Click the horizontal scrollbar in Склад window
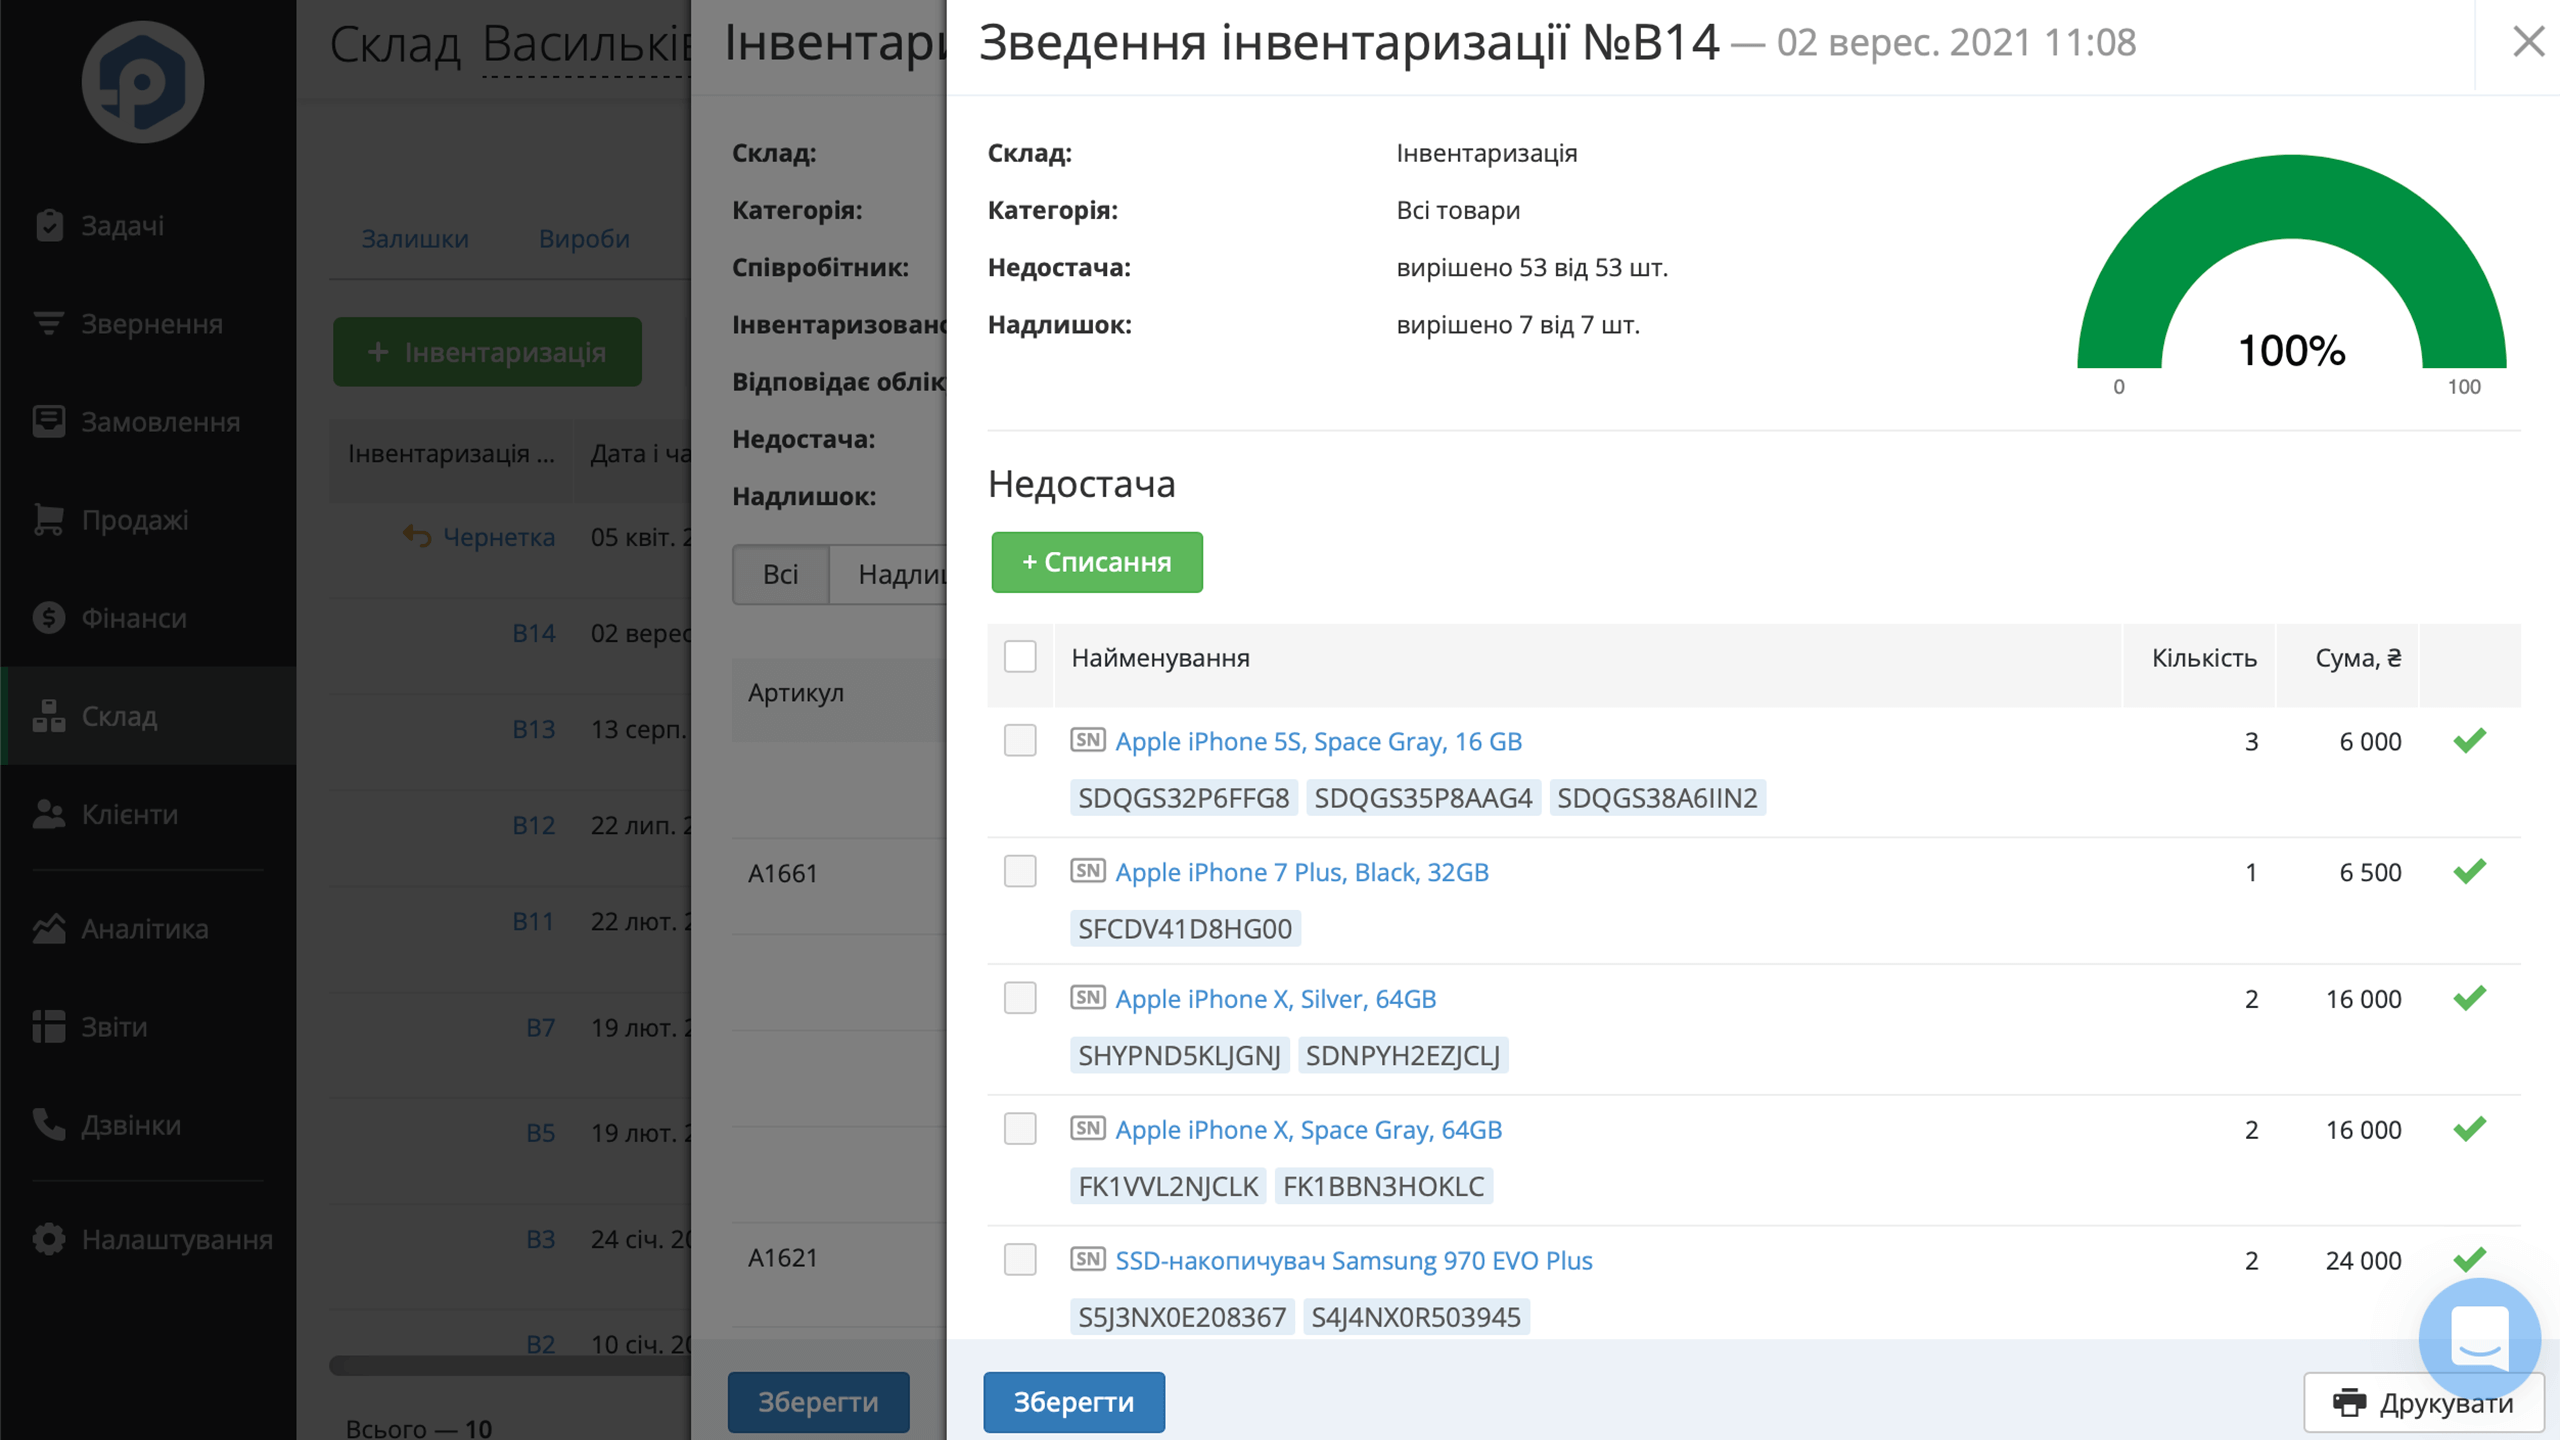Image resolution: width=2560 pixels, height=1440 pixels. click(510, 1366)
